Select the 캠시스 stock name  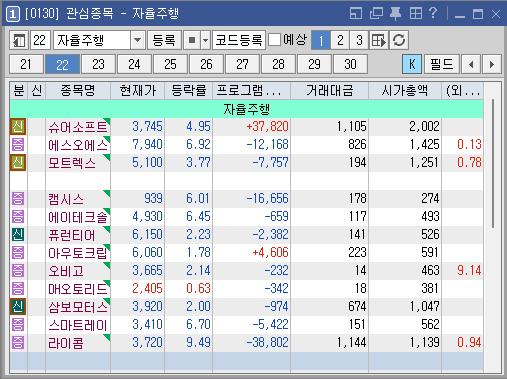point(66,199)
